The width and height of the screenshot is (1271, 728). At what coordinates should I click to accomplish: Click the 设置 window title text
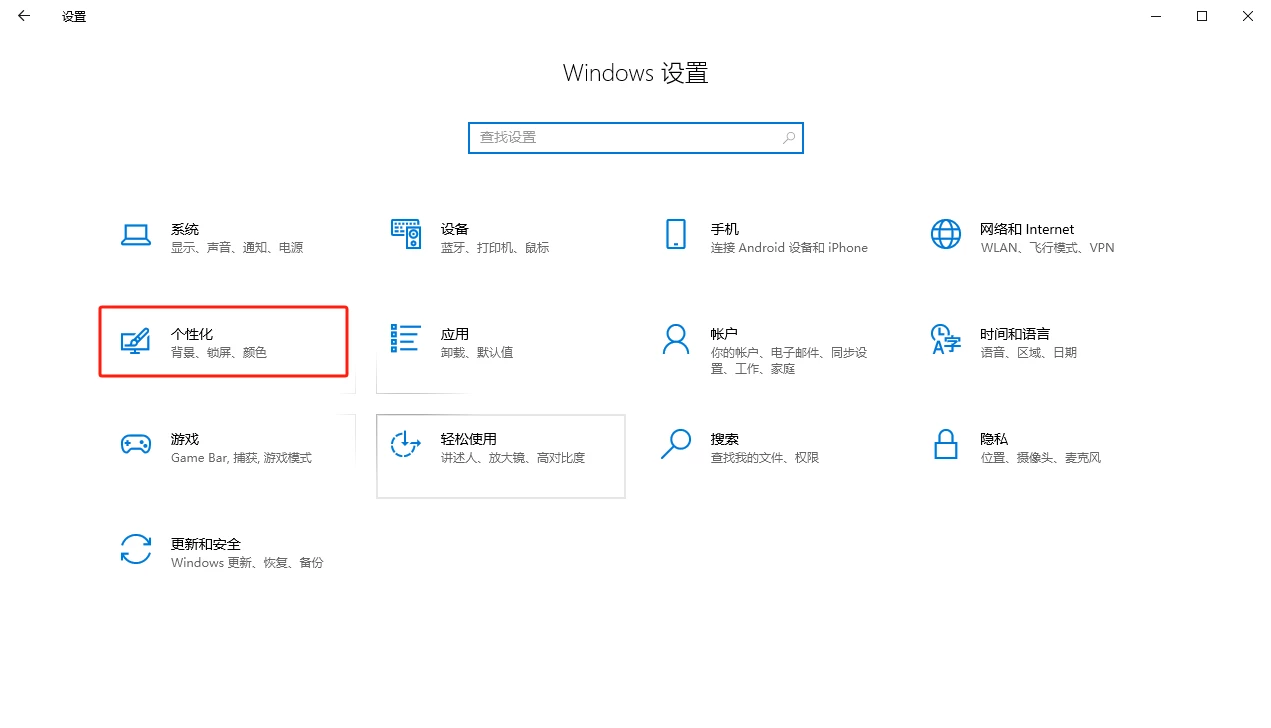point(74,17)
